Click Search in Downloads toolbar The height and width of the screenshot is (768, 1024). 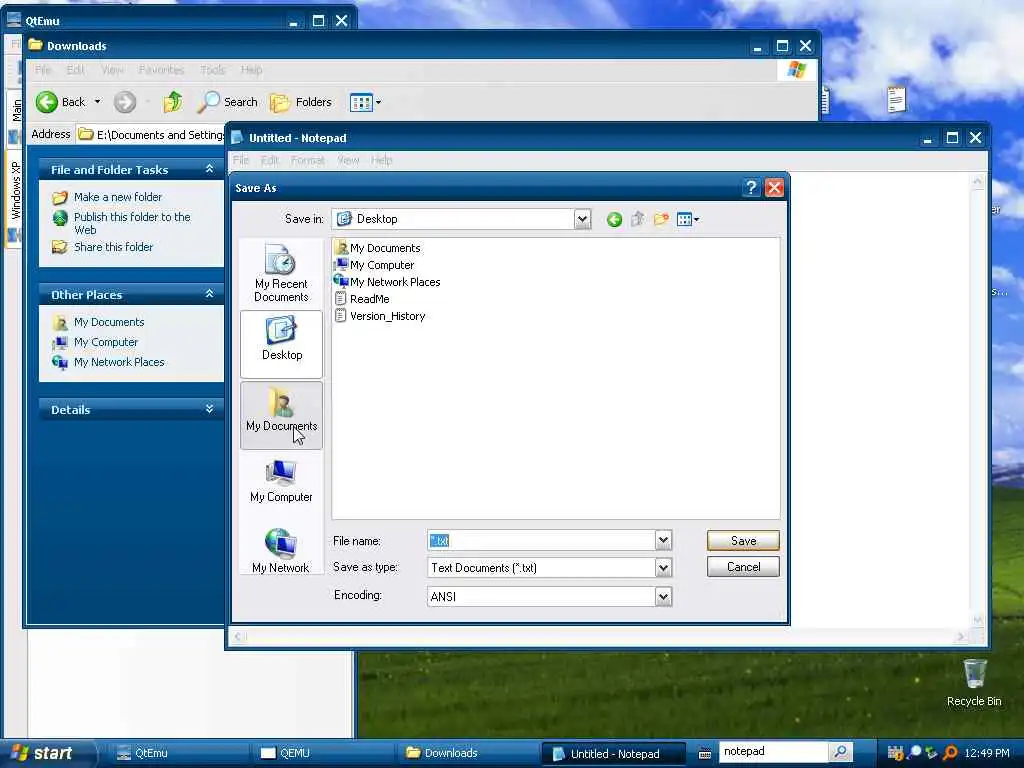(228, 102)
